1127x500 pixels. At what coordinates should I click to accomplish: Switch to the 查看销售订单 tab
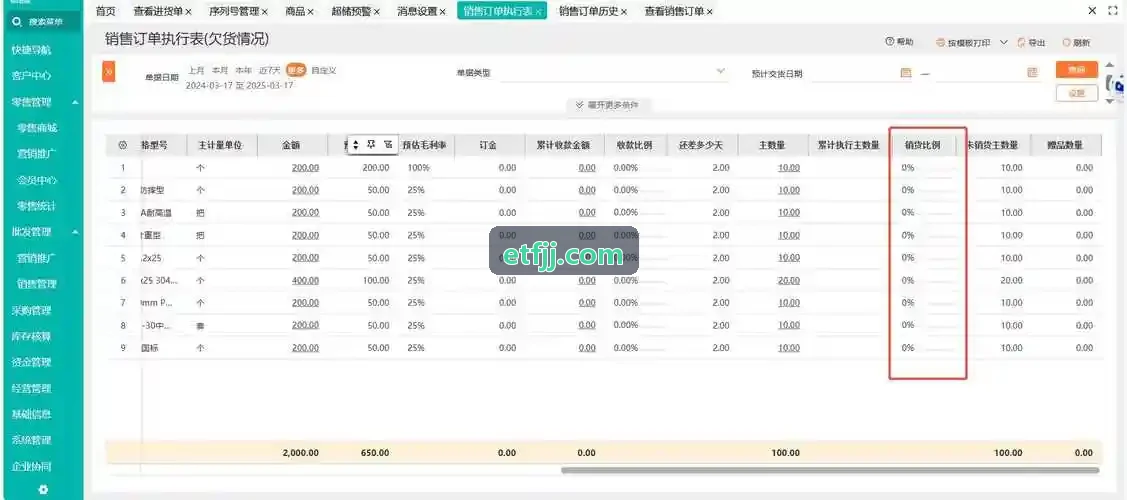[674, 11]
